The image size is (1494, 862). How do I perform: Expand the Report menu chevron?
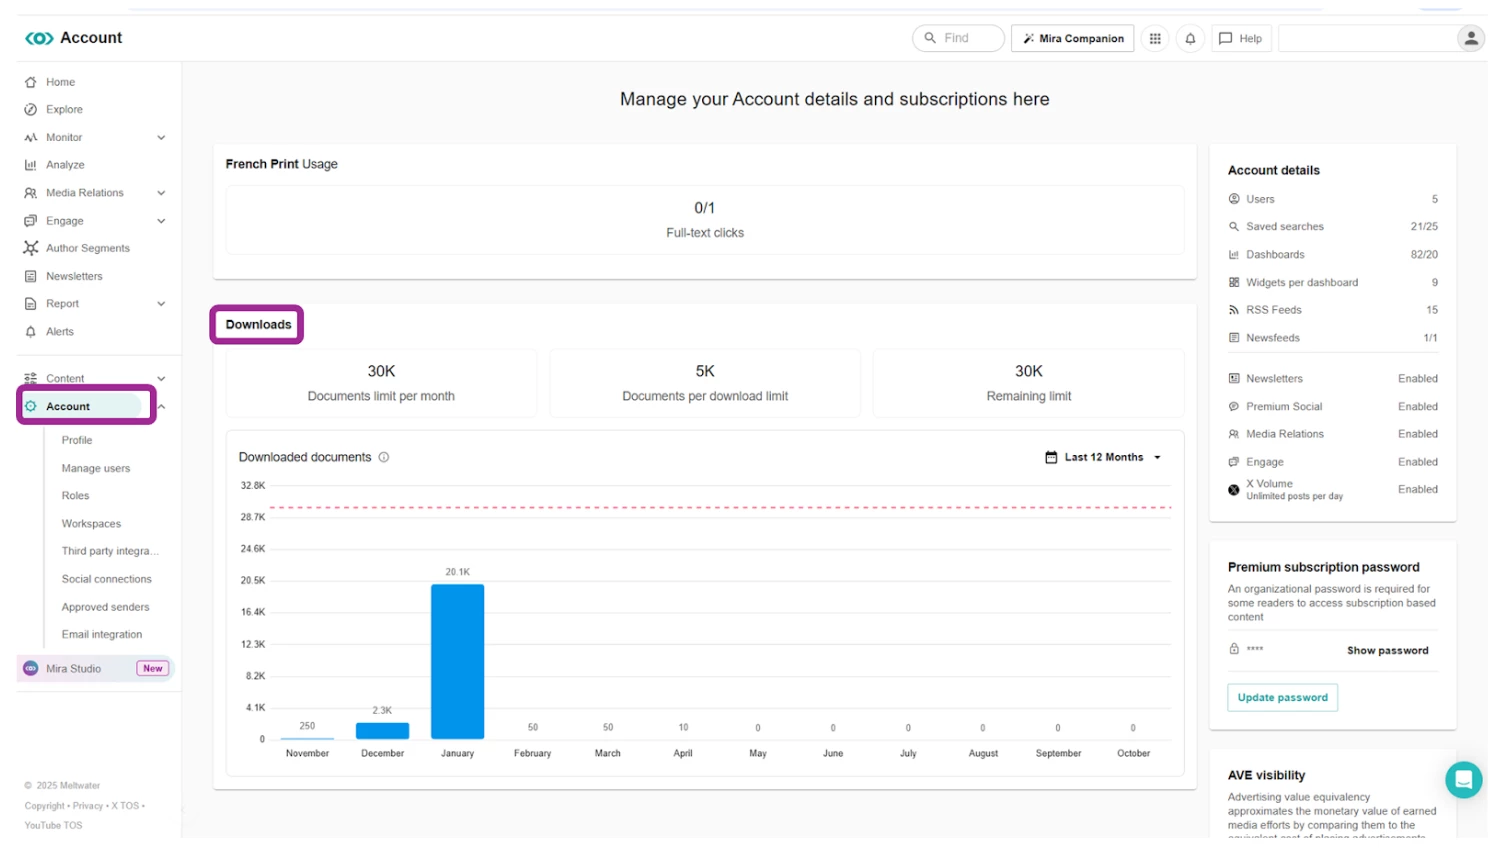(161, 304)
